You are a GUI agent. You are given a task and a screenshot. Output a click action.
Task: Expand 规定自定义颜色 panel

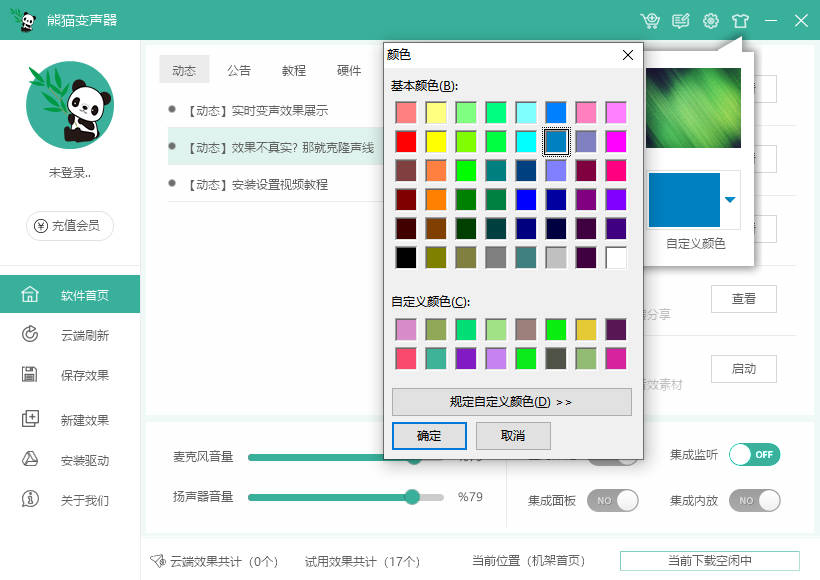[x=511, y=402]
